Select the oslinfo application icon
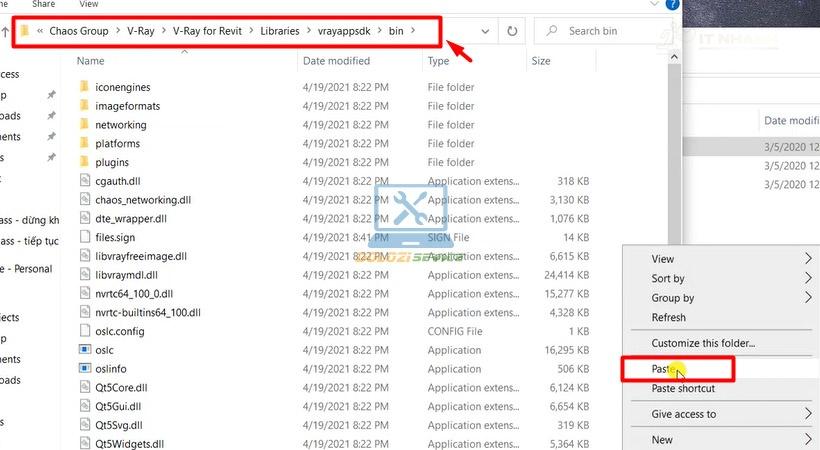Image resolution: width=820 pixels, height=450 pixels. (x=85, y=368)
